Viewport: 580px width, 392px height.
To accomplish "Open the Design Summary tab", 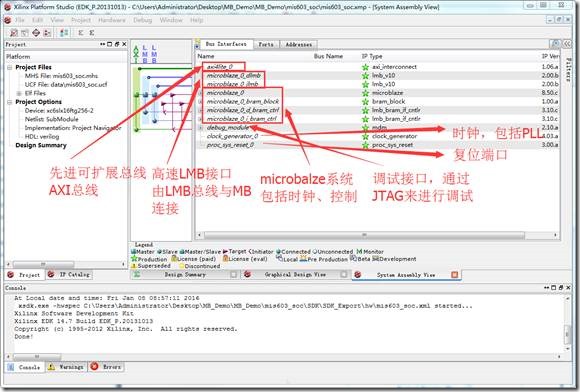I will [185, 274].
